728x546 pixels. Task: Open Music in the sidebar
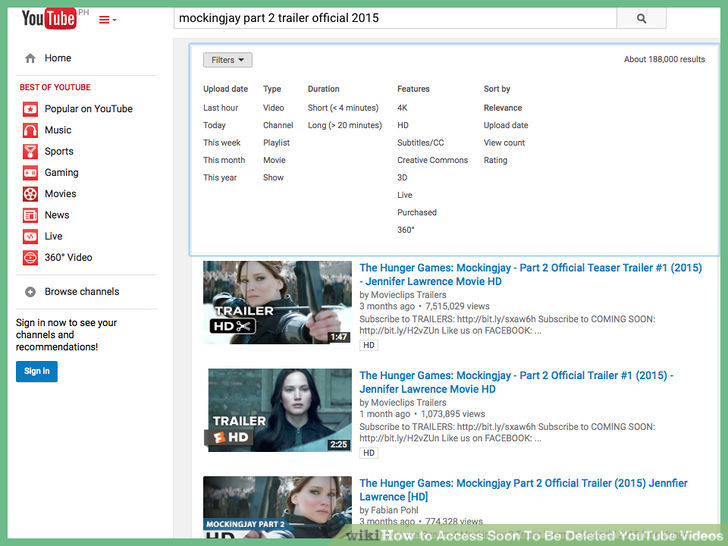(x=58, y=130)
